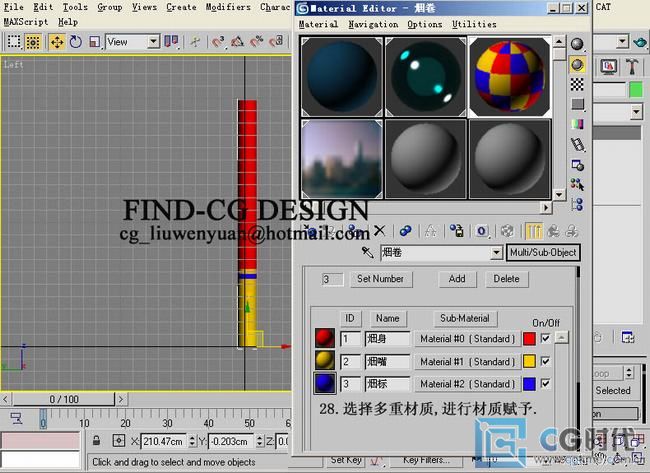Click the yellow color swatch for Material #1
The width and height of the screenshot is (650, 473).
coord(529,361)
